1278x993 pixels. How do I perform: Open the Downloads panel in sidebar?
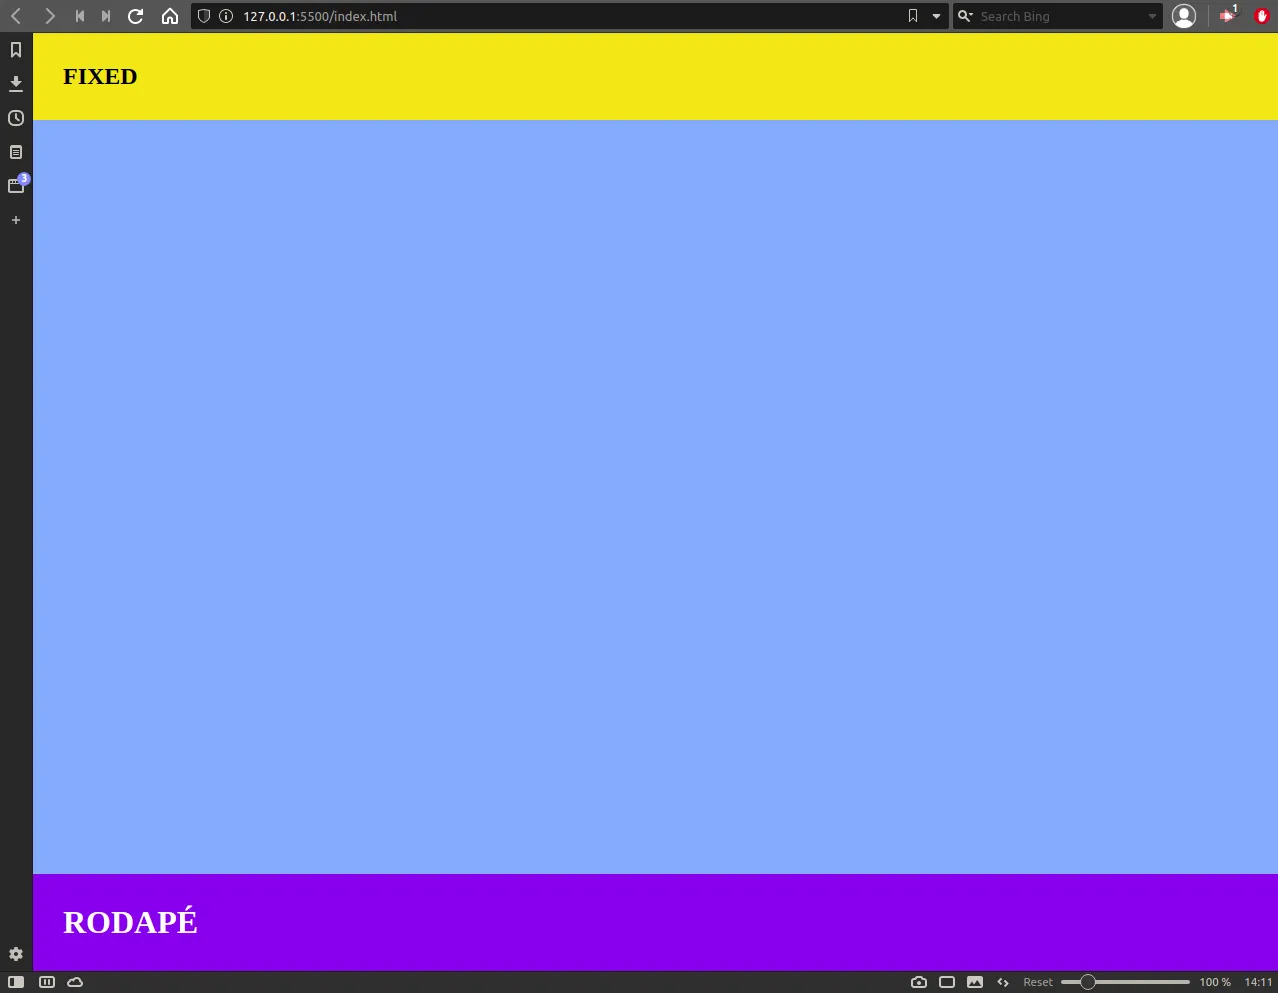(x=16, y=84)
